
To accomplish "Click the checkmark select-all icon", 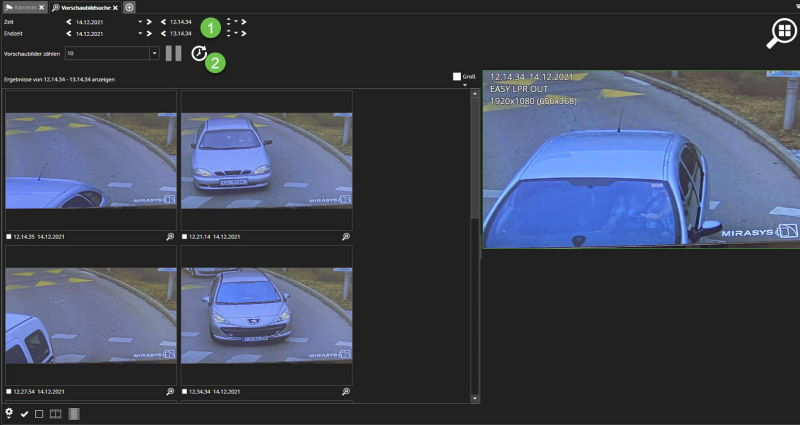I will [x=24, y=413].
